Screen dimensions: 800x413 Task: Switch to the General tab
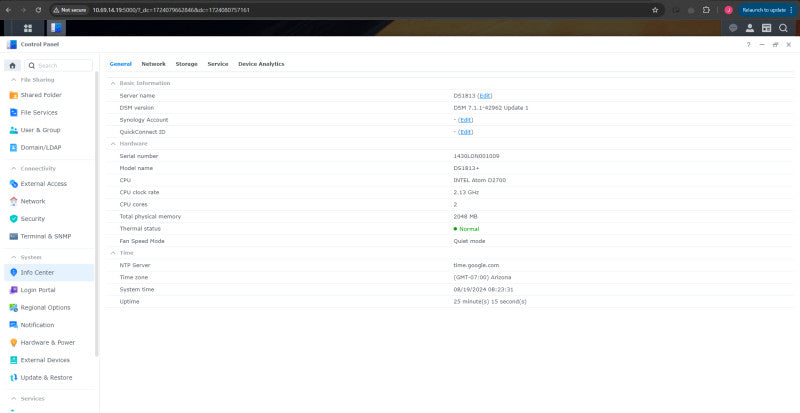120,64
